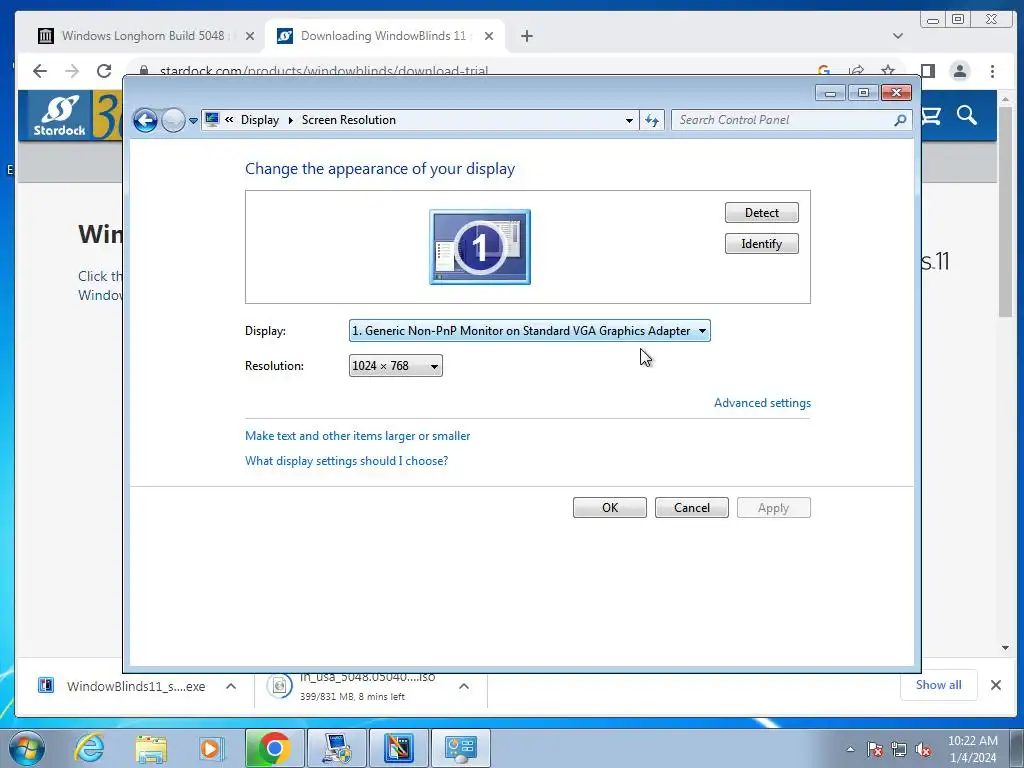Open muted volume tray icon

(x=923, y=749)
